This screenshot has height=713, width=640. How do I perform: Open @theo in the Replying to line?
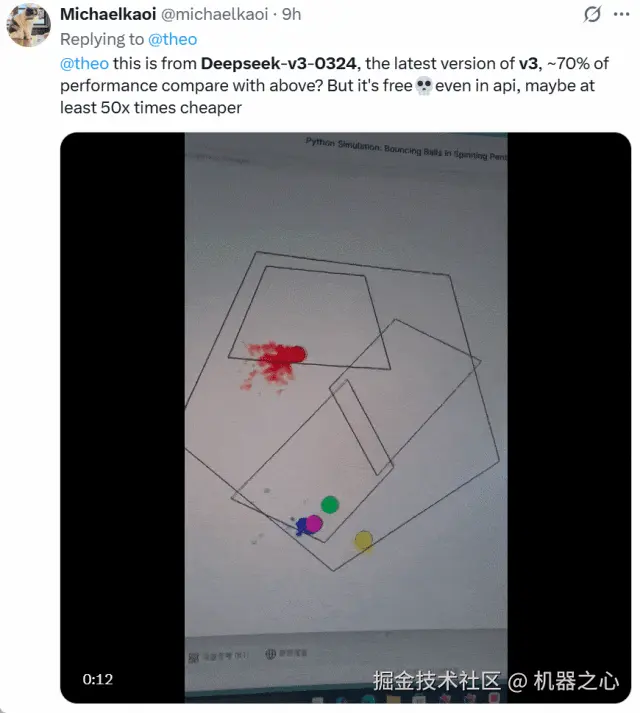(173, 39)
